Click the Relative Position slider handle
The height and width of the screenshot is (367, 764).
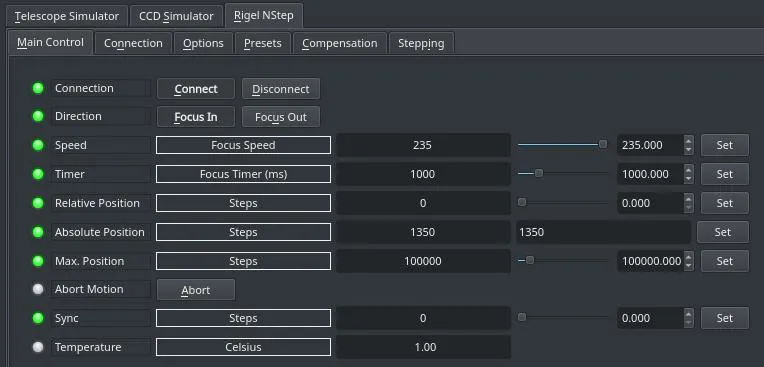[522, 202]
